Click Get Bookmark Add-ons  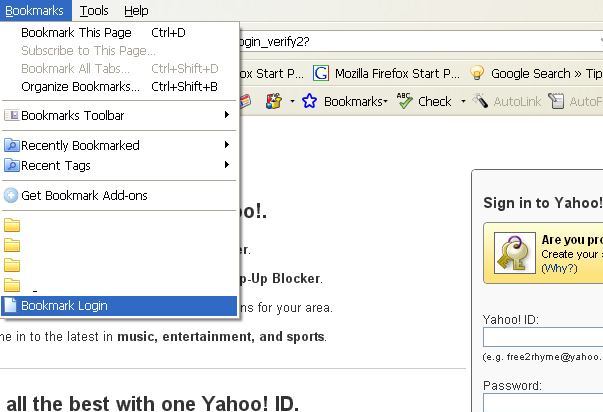click(119, 195)
